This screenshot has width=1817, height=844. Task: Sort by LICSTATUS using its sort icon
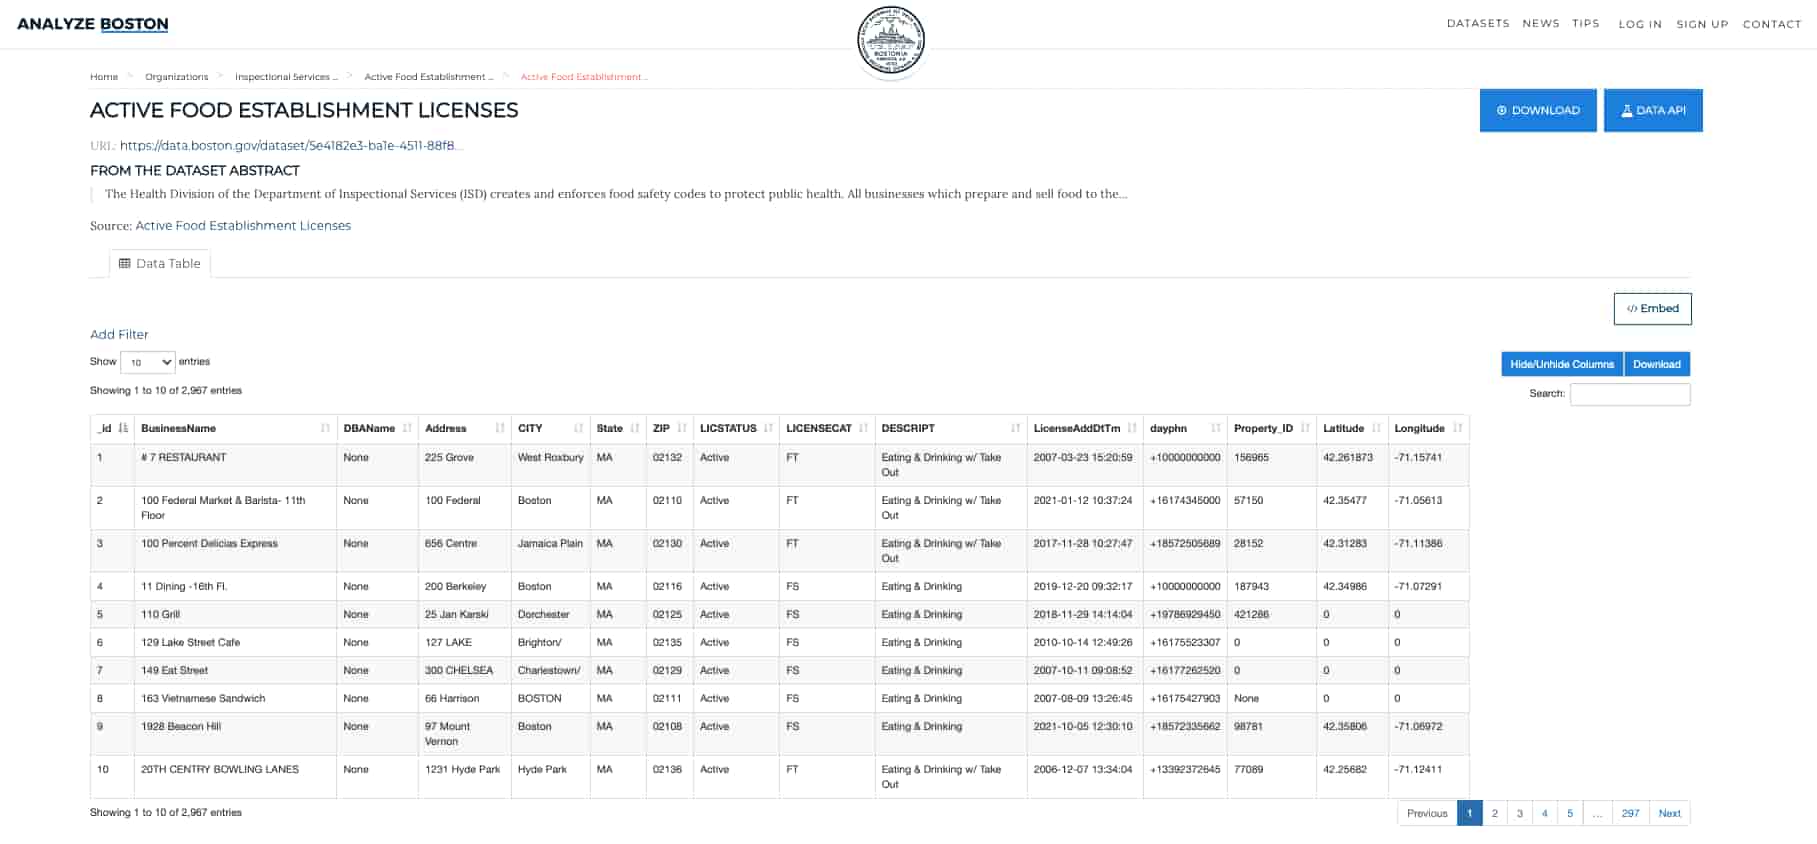768,428
